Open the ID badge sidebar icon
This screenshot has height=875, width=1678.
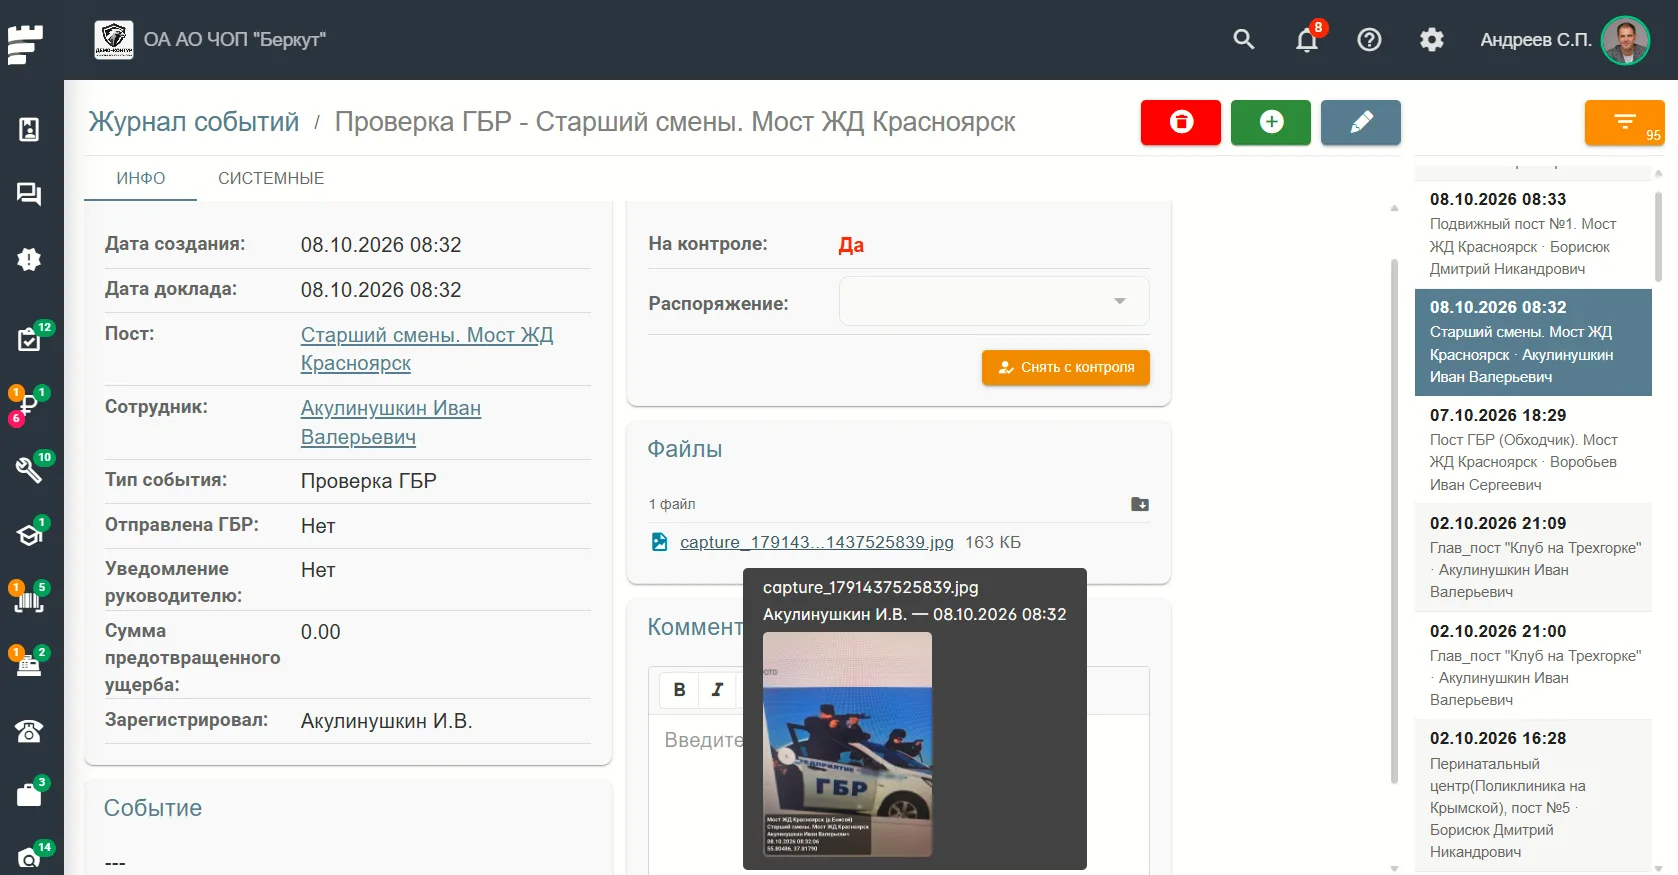click(x=29, y=129)
